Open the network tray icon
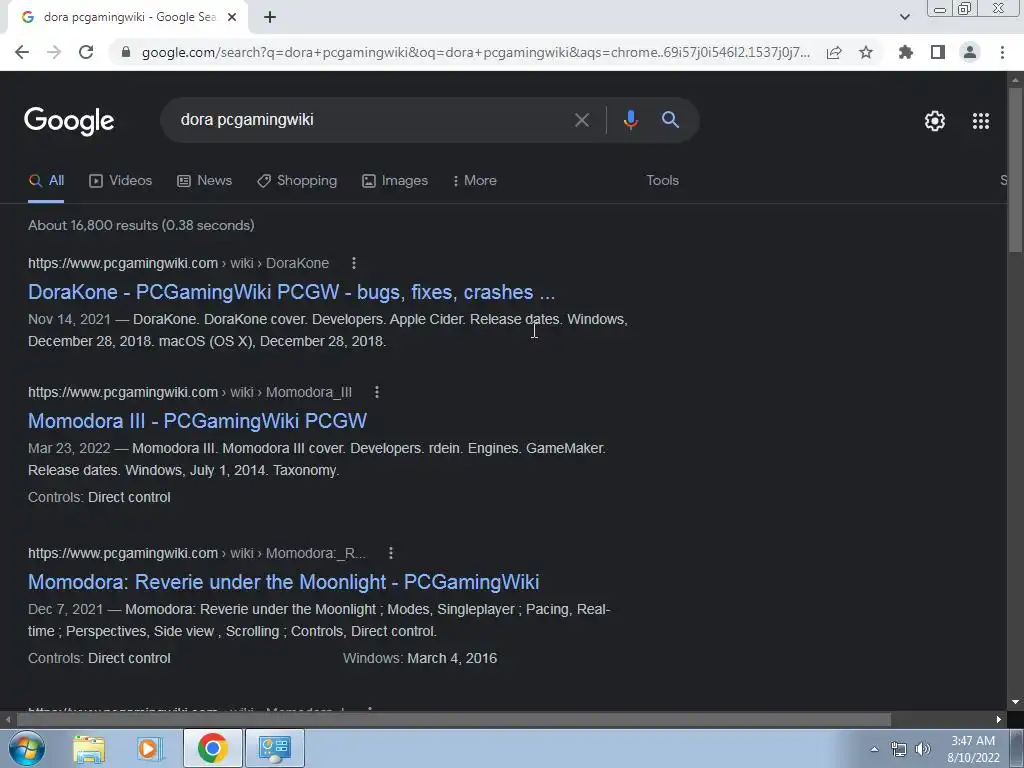 point(899,749)
